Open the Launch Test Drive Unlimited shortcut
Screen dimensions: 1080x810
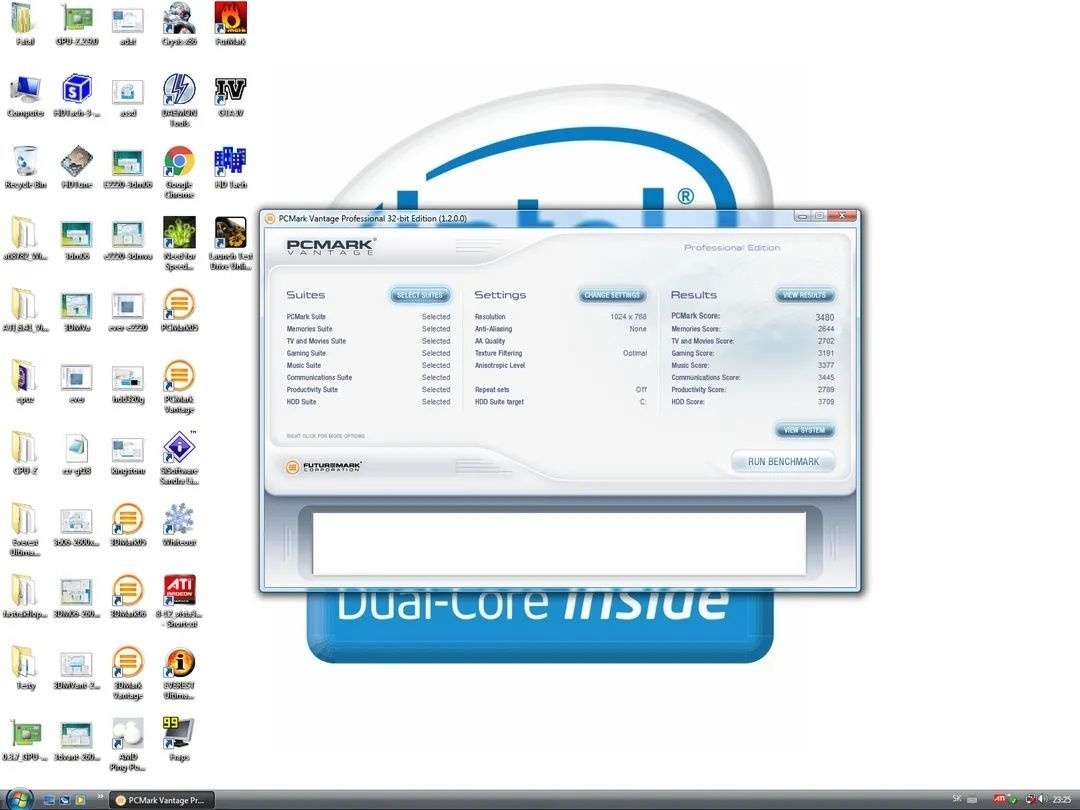click(231, 243)
